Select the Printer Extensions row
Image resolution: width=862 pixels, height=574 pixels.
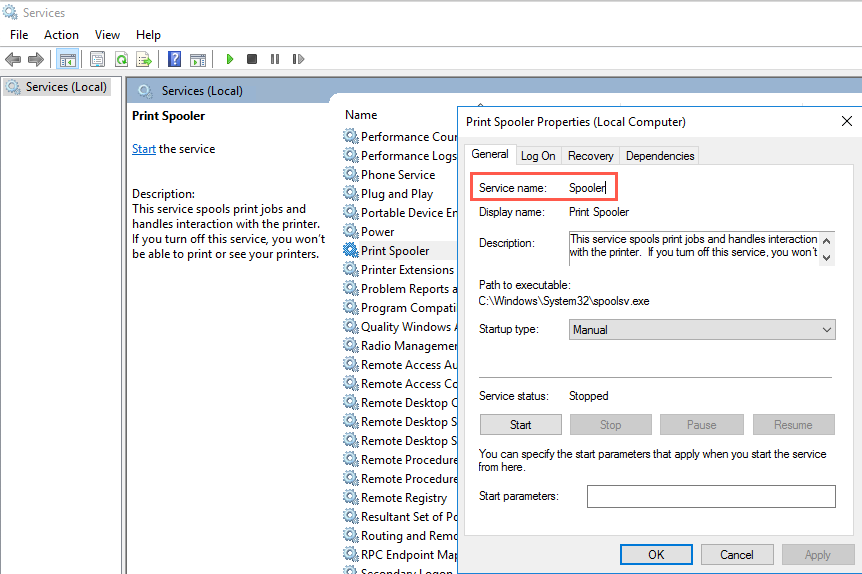(x=399, y=269)
